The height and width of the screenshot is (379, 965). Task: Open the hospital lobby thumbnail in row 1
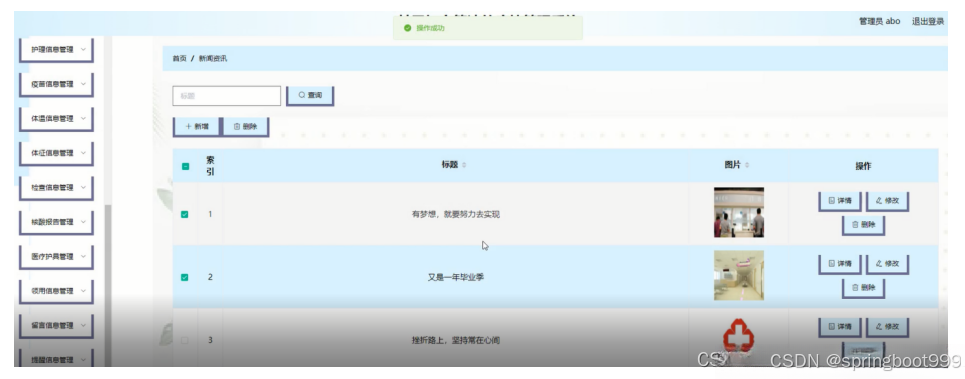coord(739,212)
